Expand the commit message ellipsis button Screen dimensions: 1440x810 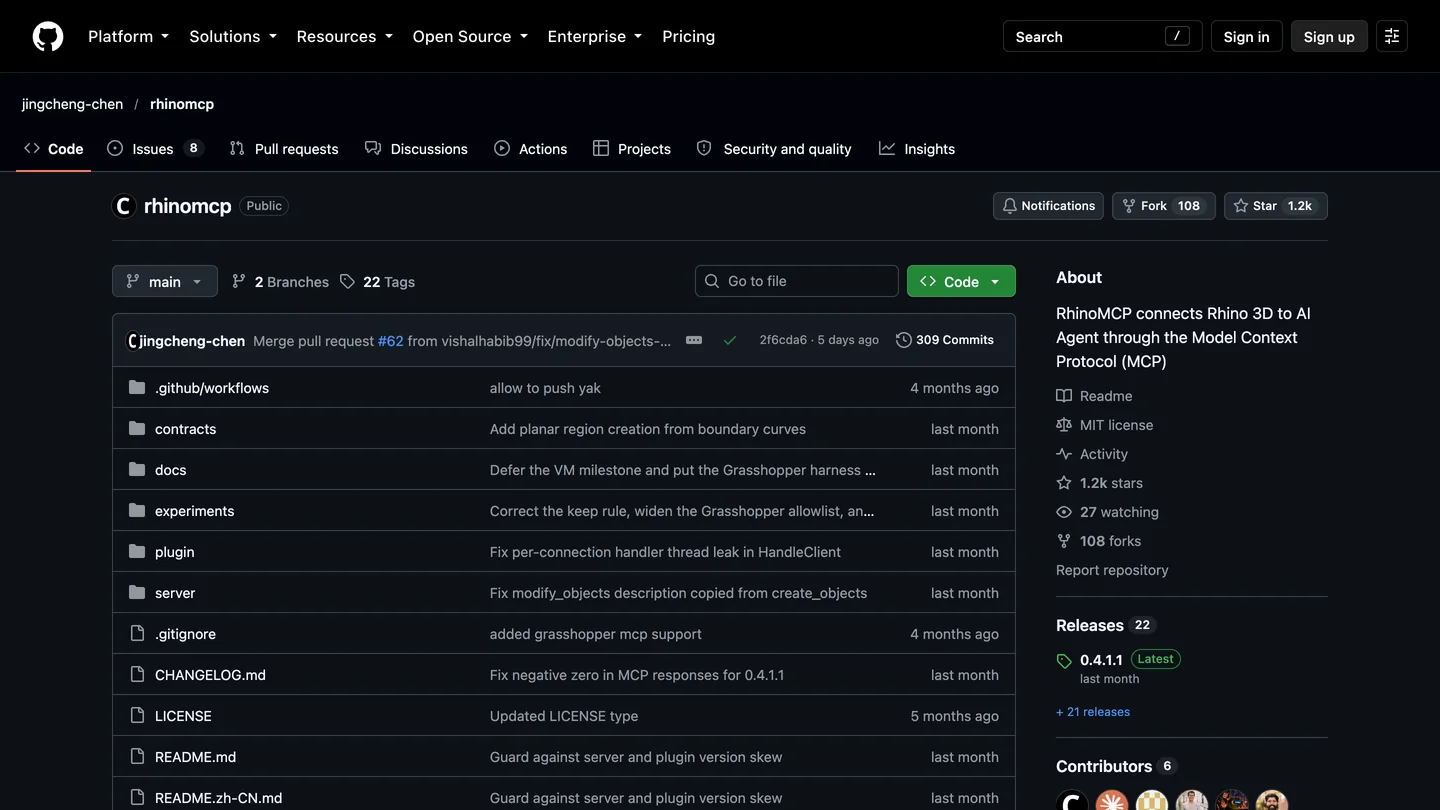[x=694, y=340]
